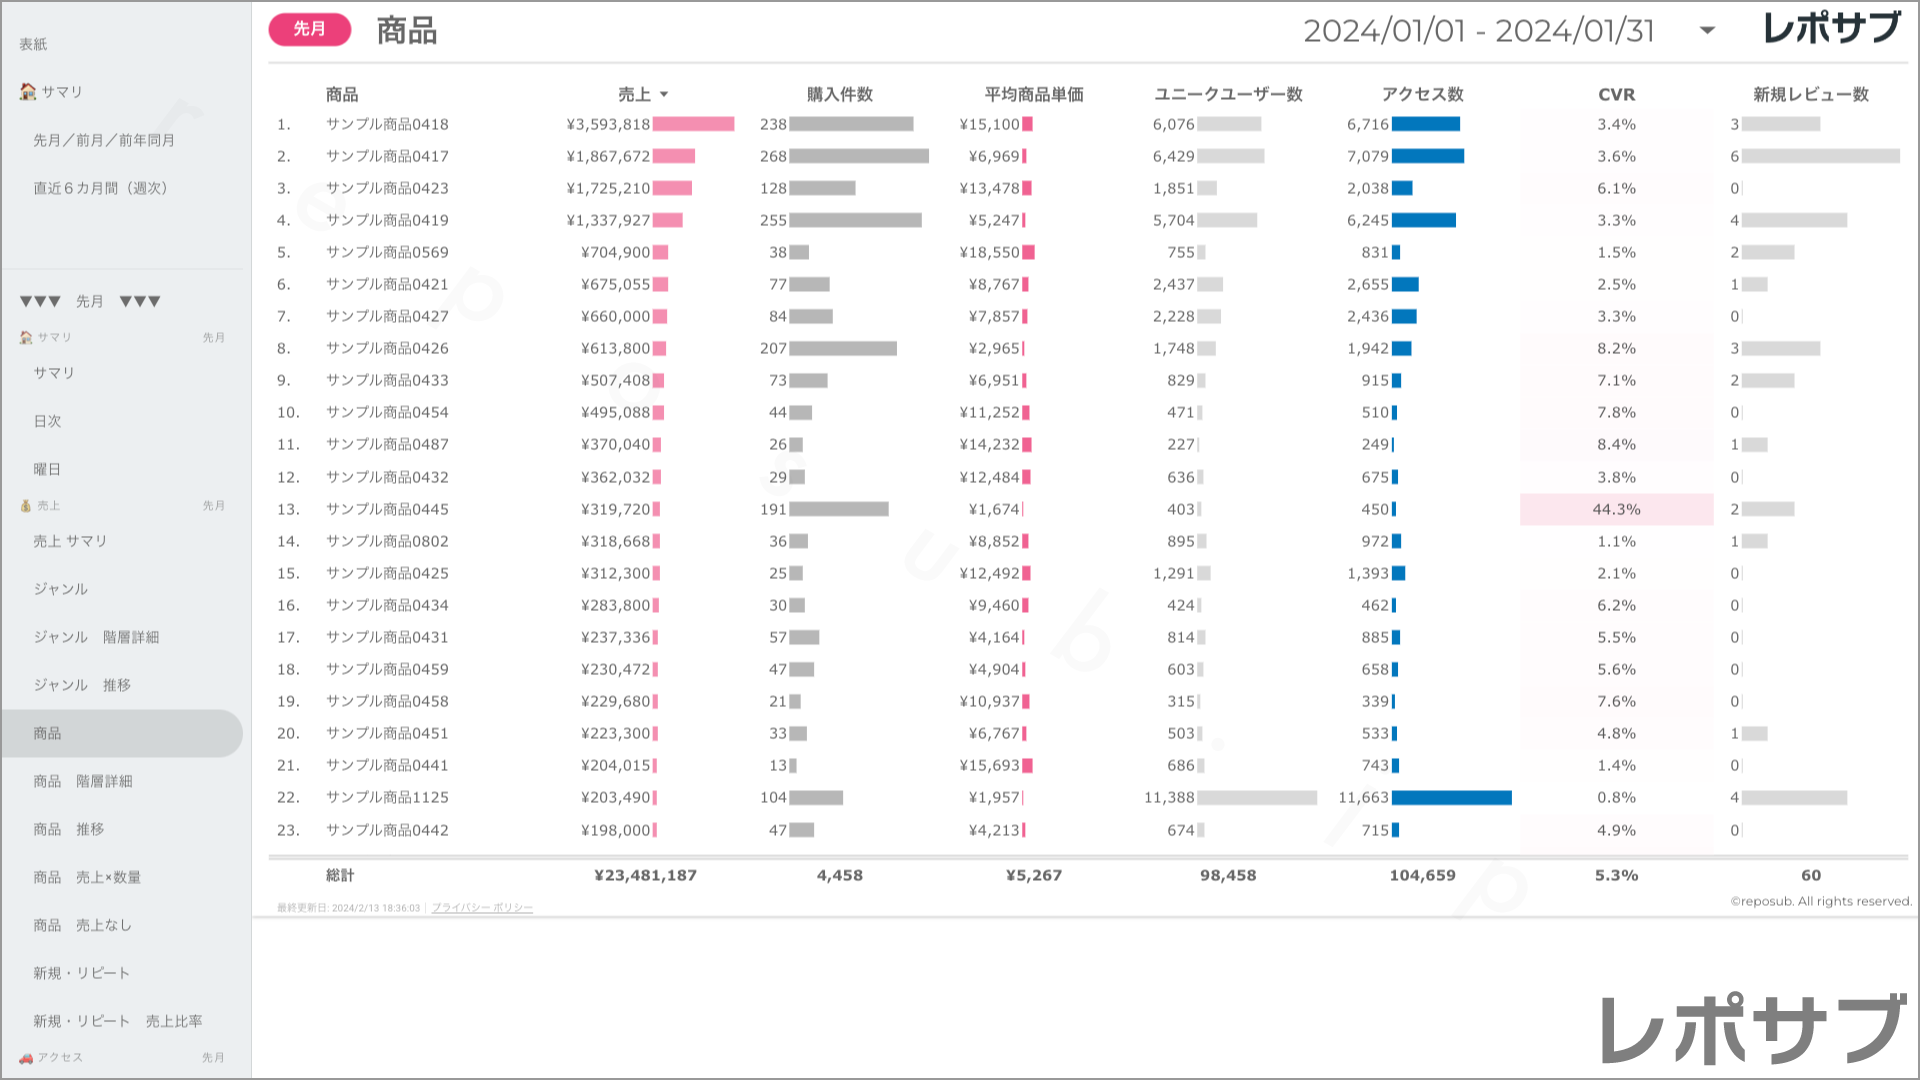This screenshot has height=1080, width=1920.
Task: Select the highlighted 商品 sidebar item
Action: [x=122, y=733]
